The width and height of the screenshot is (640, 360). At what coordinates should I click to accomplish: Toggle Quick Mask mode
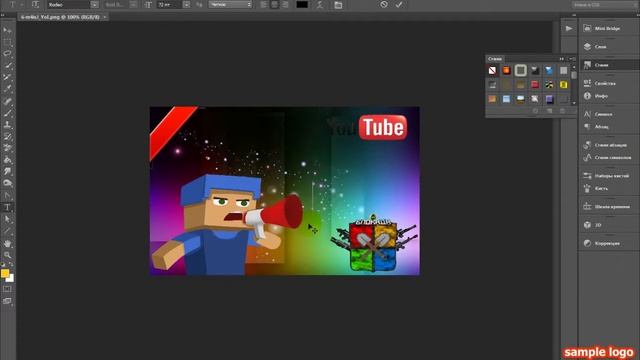pyautogui.click(x=7, y=289)
